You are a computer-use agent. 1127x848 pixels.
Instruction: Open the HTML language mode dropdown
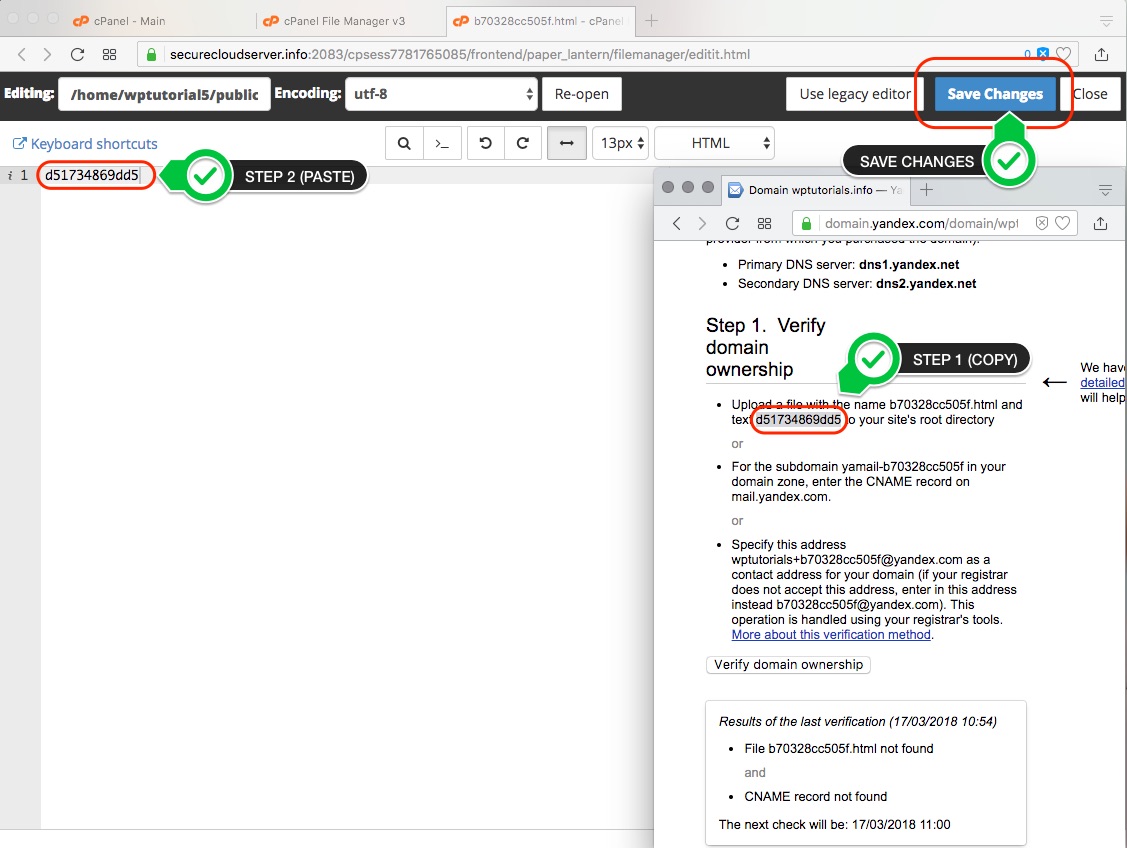tap(714, 143)
